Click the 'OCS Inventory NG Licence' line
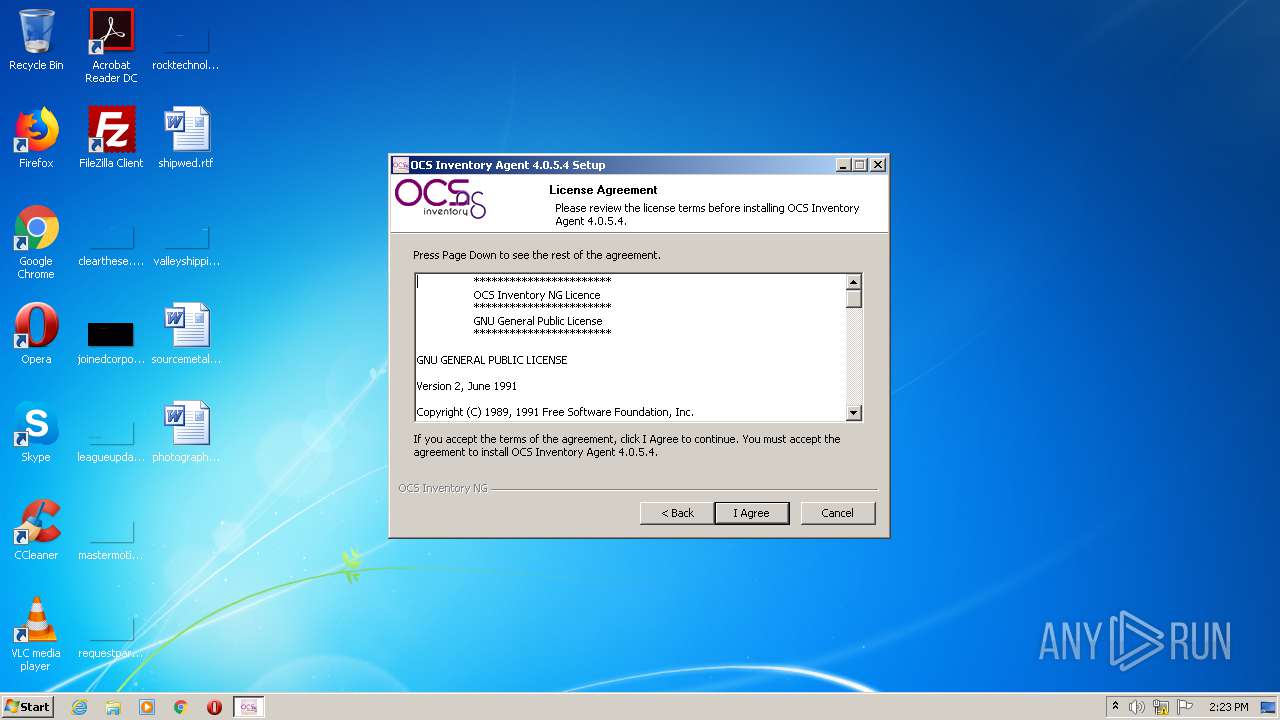 [537, 295]
